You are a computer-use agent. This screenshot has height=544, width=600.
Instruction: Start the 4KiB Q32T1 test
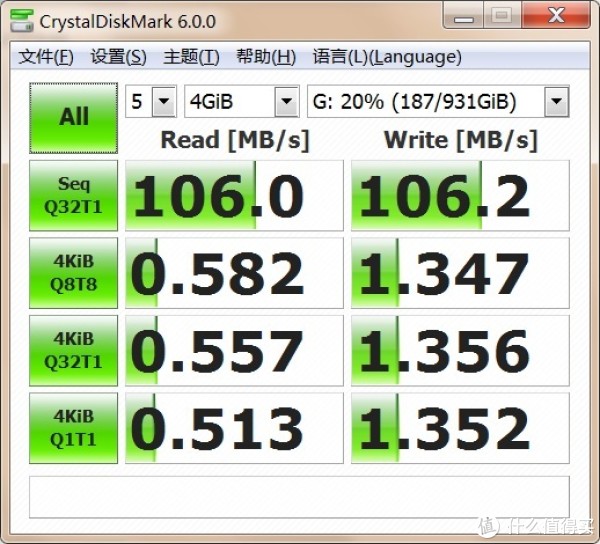[73, 350]
